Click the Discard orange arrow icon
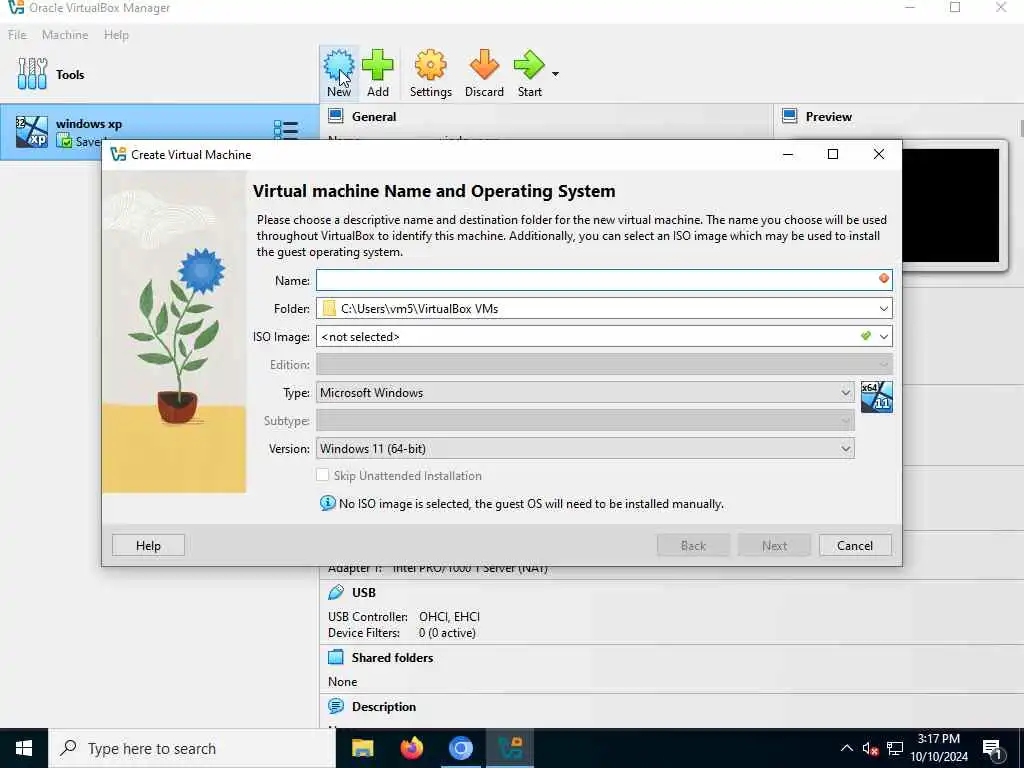1024x768 pixels. pyautogui.click(x=484, y=66)
